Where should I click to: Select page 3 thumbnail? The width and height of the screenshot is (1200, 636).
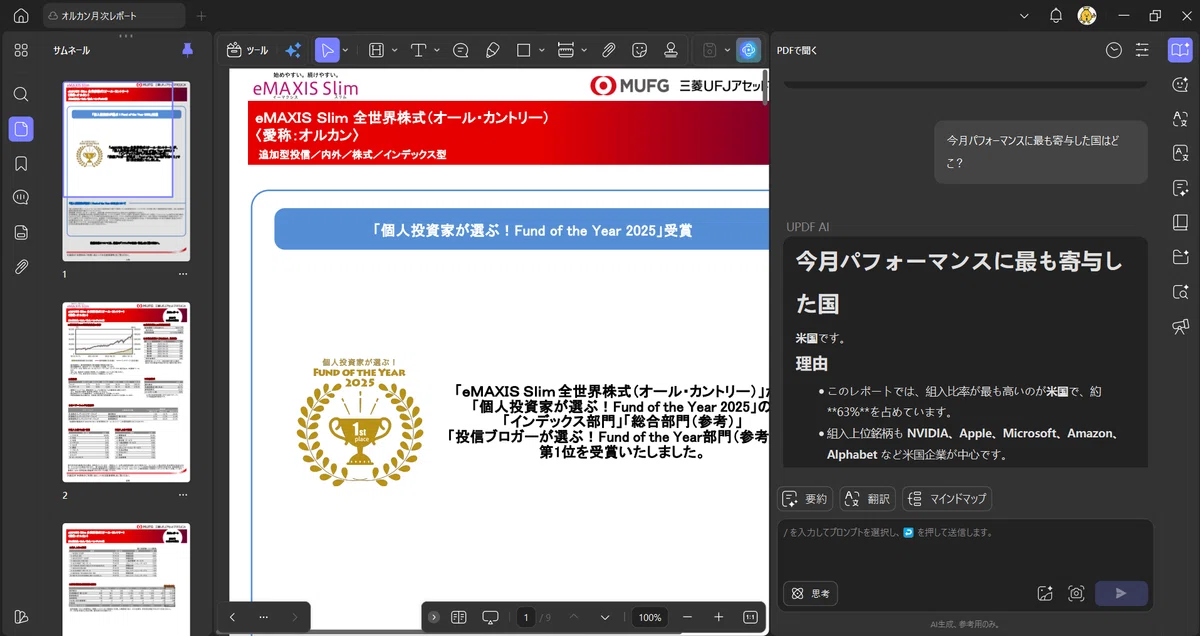[126, 579]
